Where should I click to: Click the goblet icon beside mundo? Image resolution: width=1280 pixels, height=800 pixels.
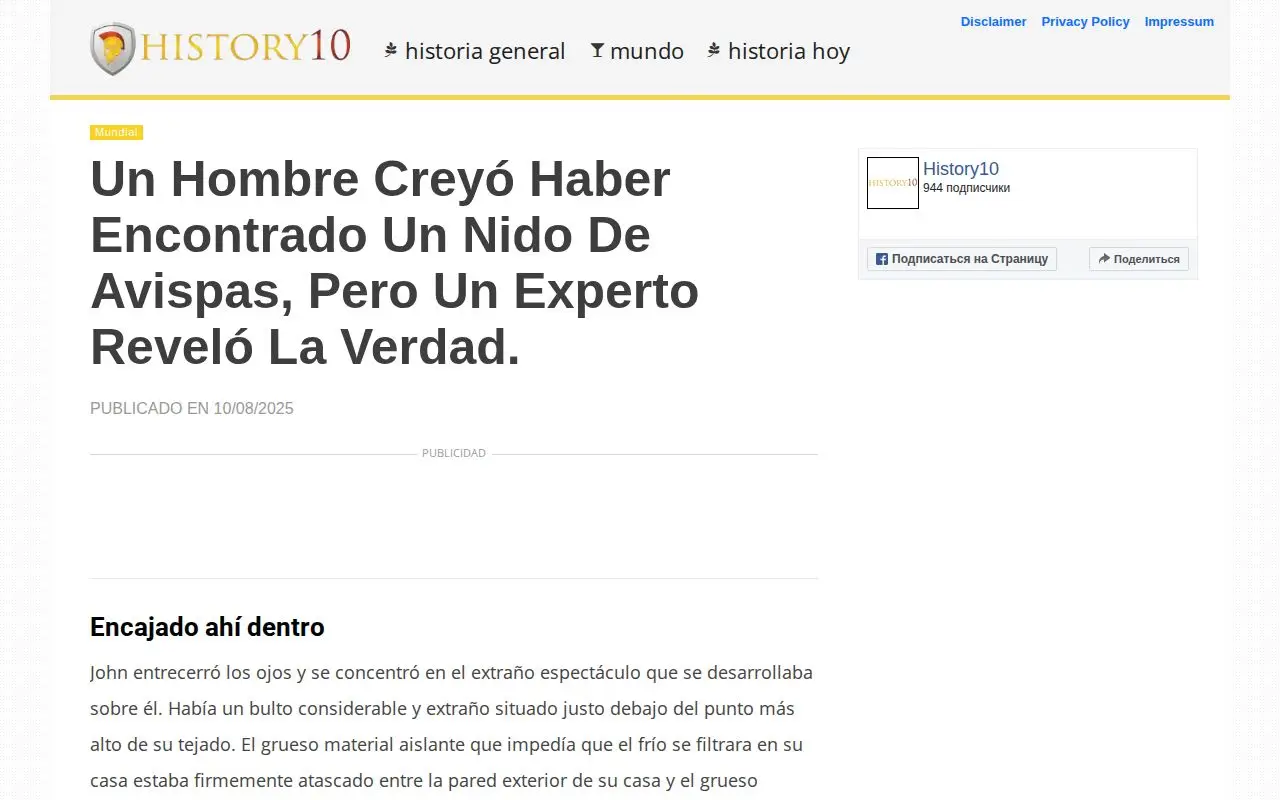click(597, 50)
